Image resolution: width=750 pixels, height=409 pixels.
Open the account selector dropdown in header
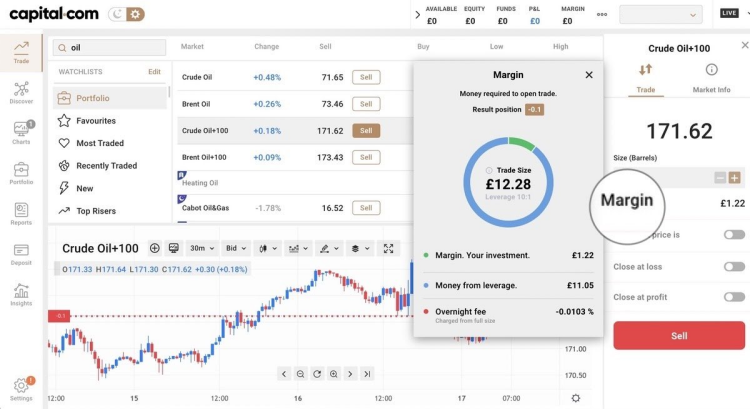point(660,15)
